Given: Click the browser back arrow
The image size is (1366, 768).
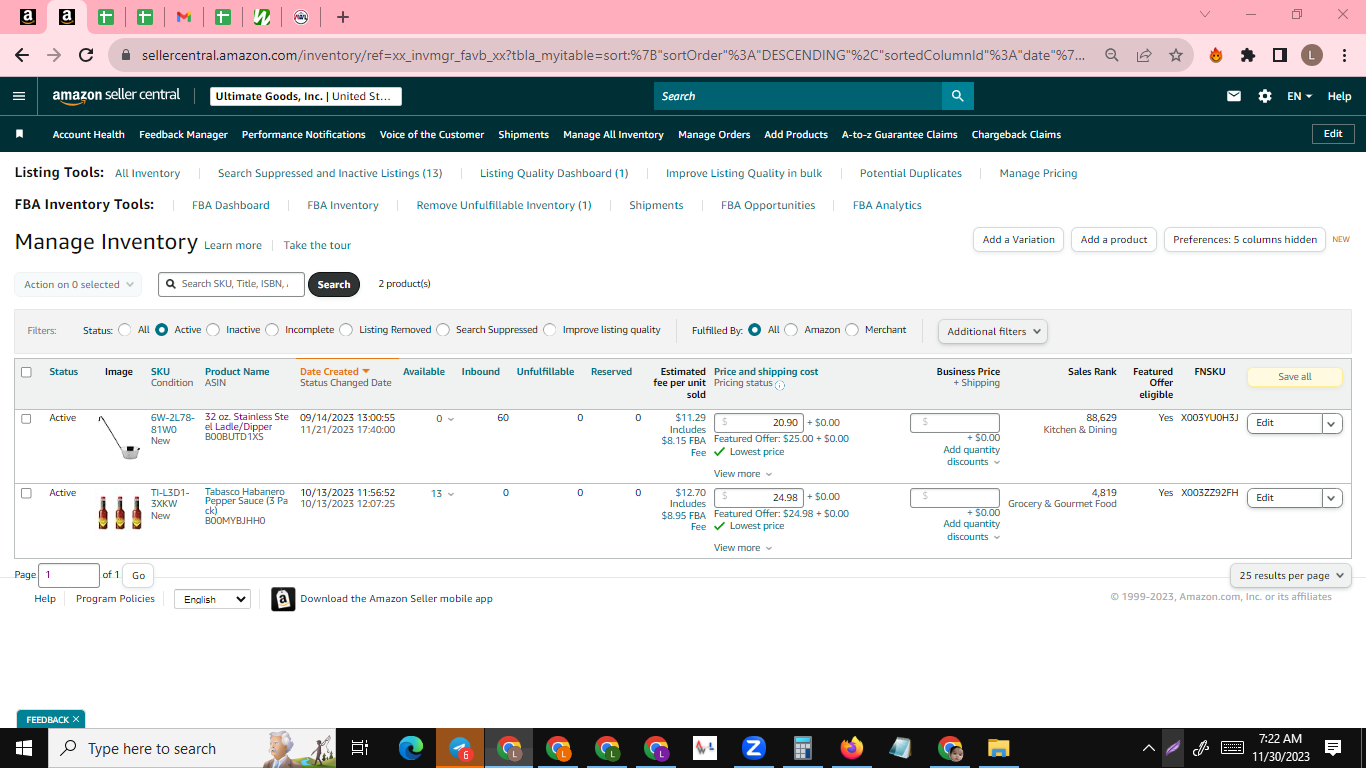Looking at the screenshot, I should pyautogui.click(x=22, y=56).
